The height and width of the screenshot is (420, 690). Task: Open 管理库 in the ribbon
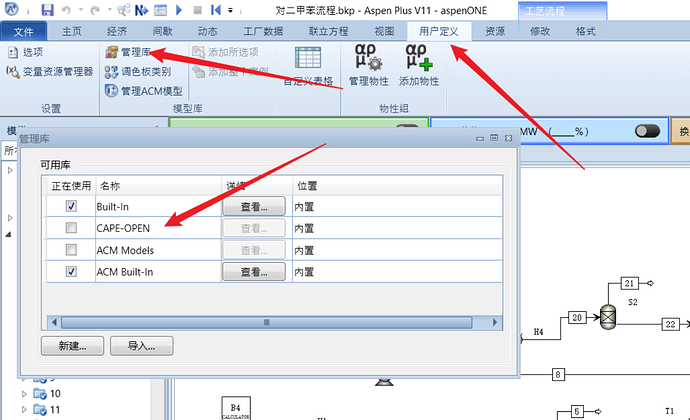(128, 52)
